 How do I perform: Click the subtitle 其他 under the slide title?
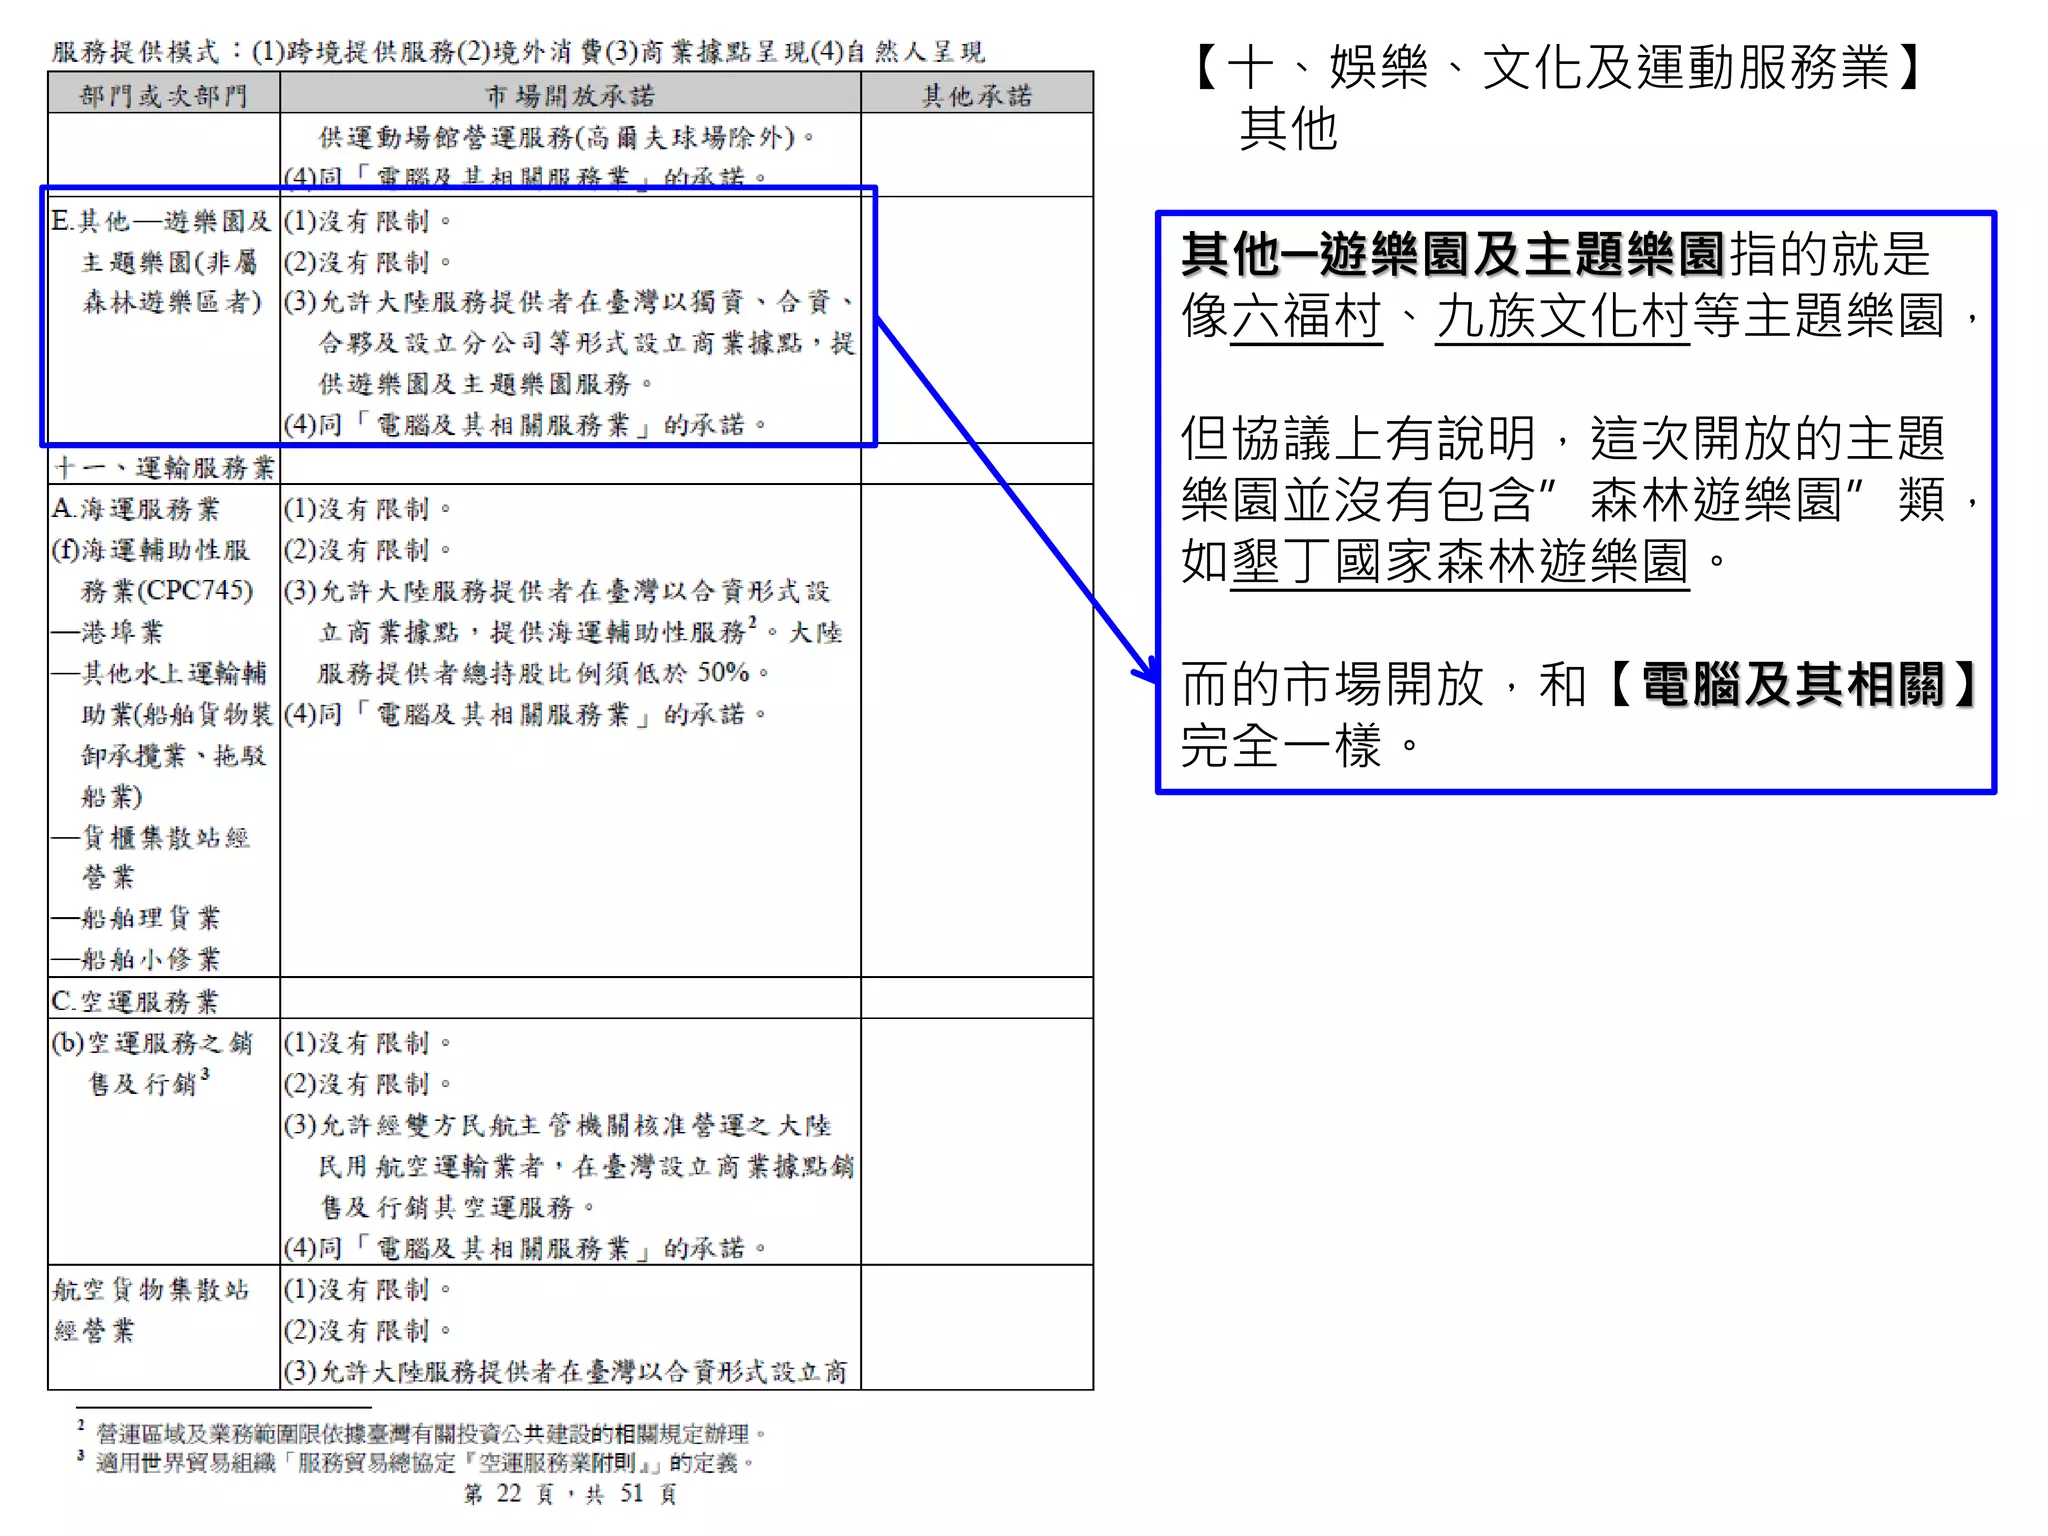pos(1288,129)
